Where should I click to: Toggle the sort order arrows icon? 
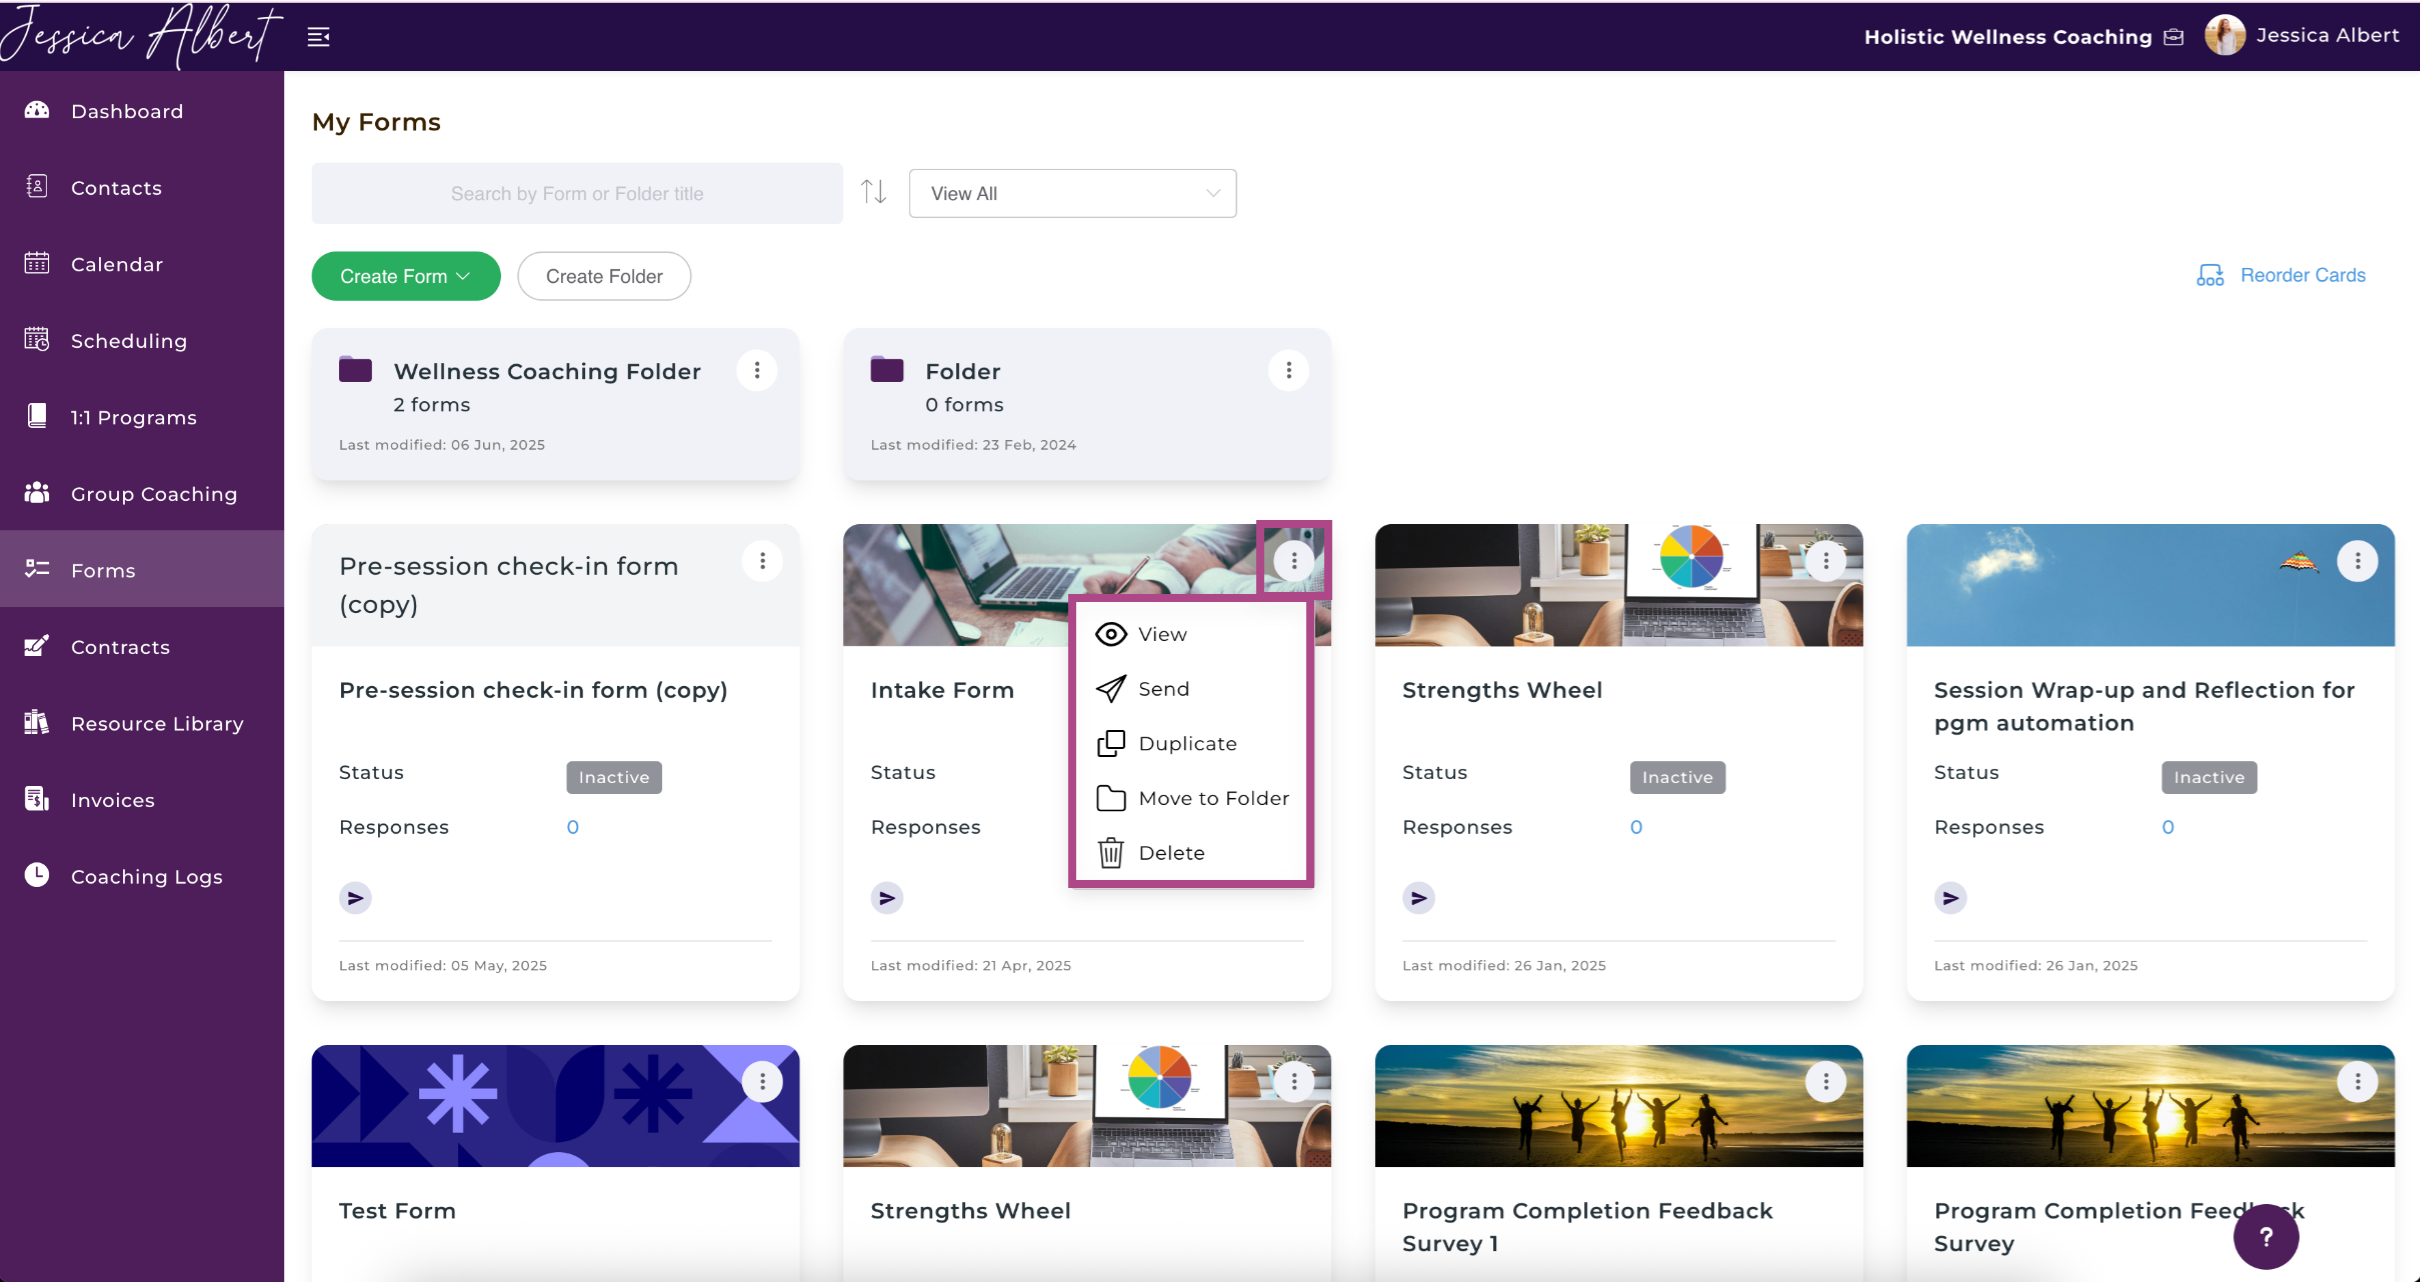pyautogui.click(x=874, y=192)
